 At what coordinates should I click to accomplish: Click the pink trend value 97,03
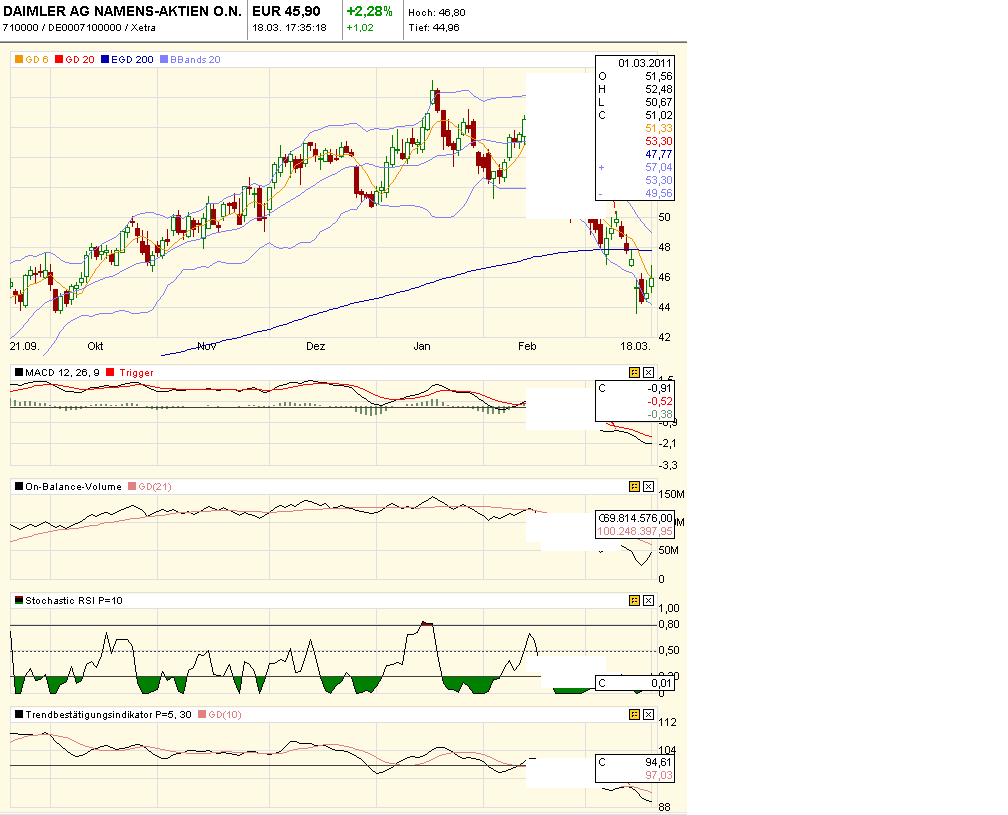click(659, 775)
